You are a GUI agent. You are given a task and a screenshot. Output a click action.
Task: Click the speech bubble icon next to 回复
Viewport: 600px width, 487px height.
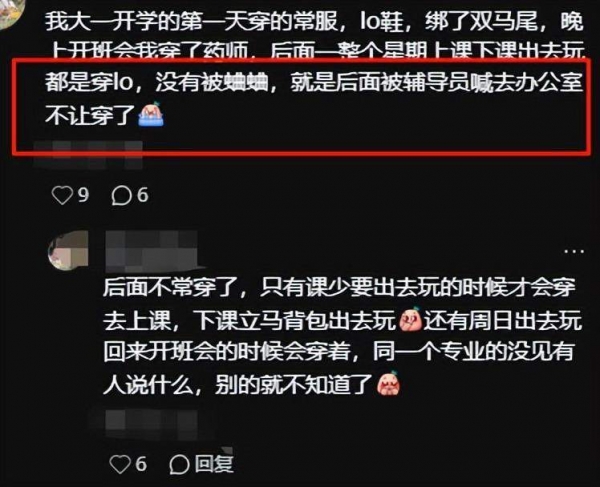(x=180, y=464)
